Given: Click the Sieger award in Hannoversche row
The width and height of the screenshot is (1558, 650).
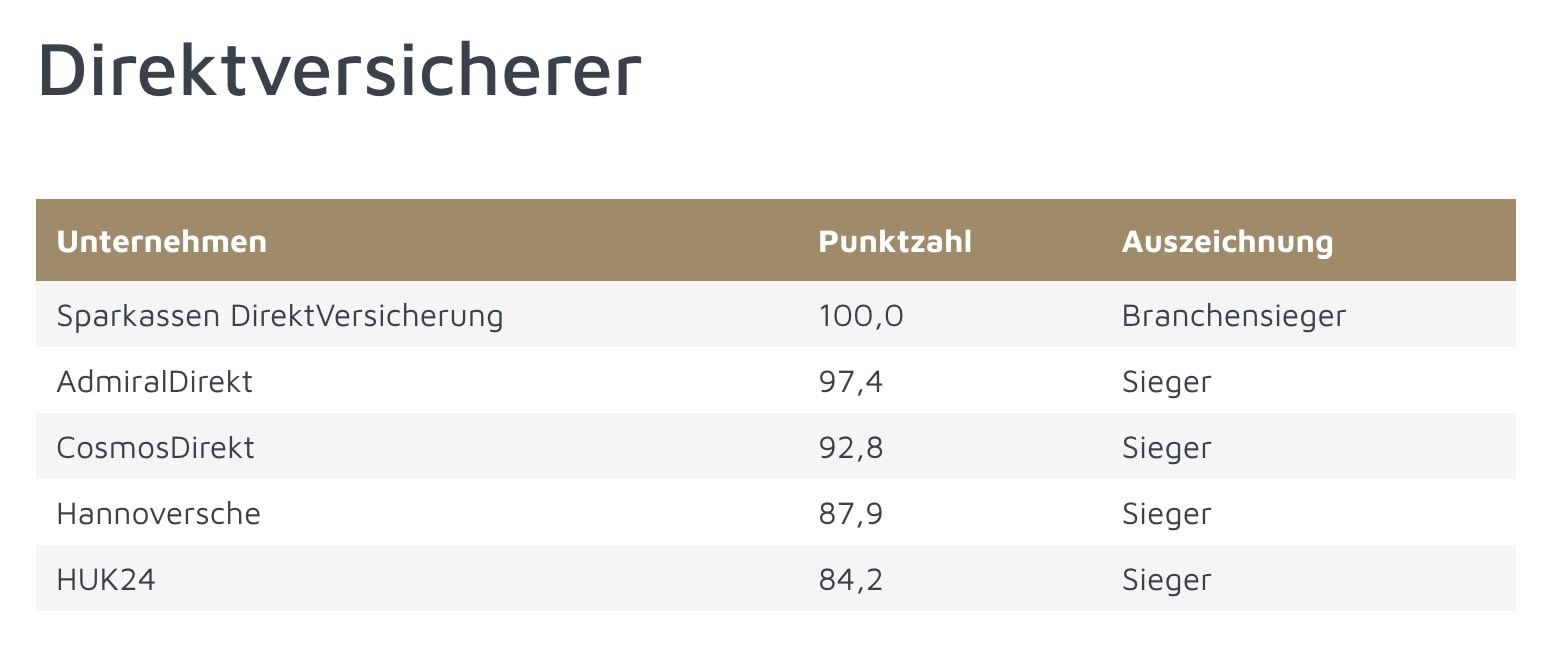Looking at the screenshot, I should (1166, 513).
